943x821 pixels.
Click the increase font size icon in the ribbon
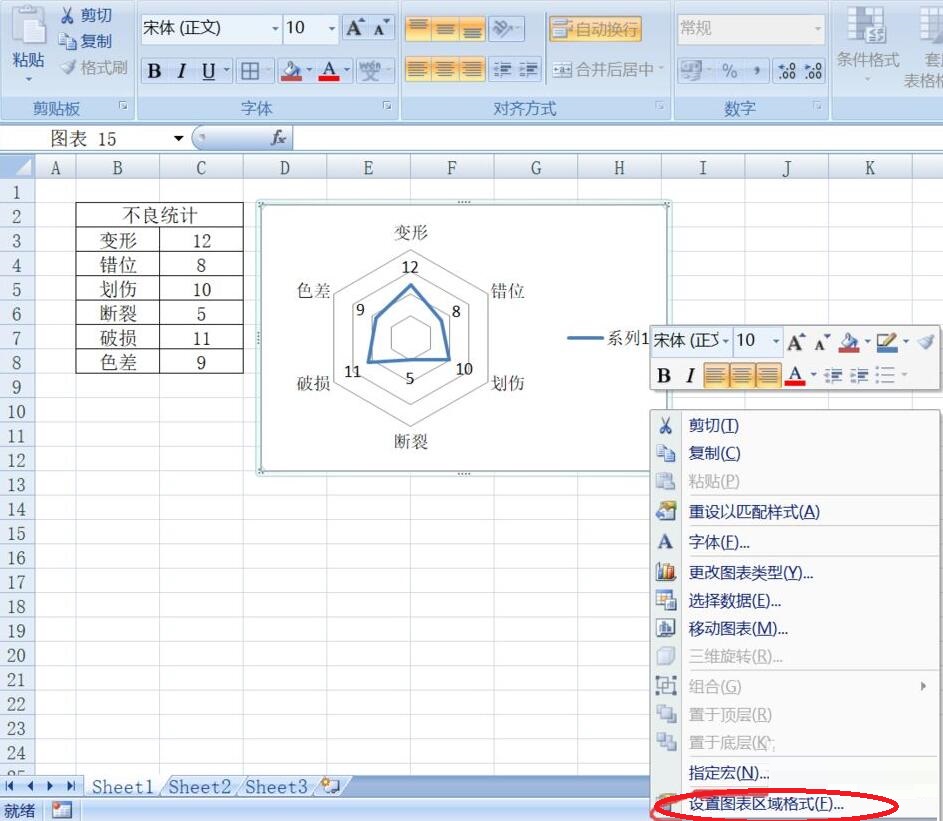(355, 28)
